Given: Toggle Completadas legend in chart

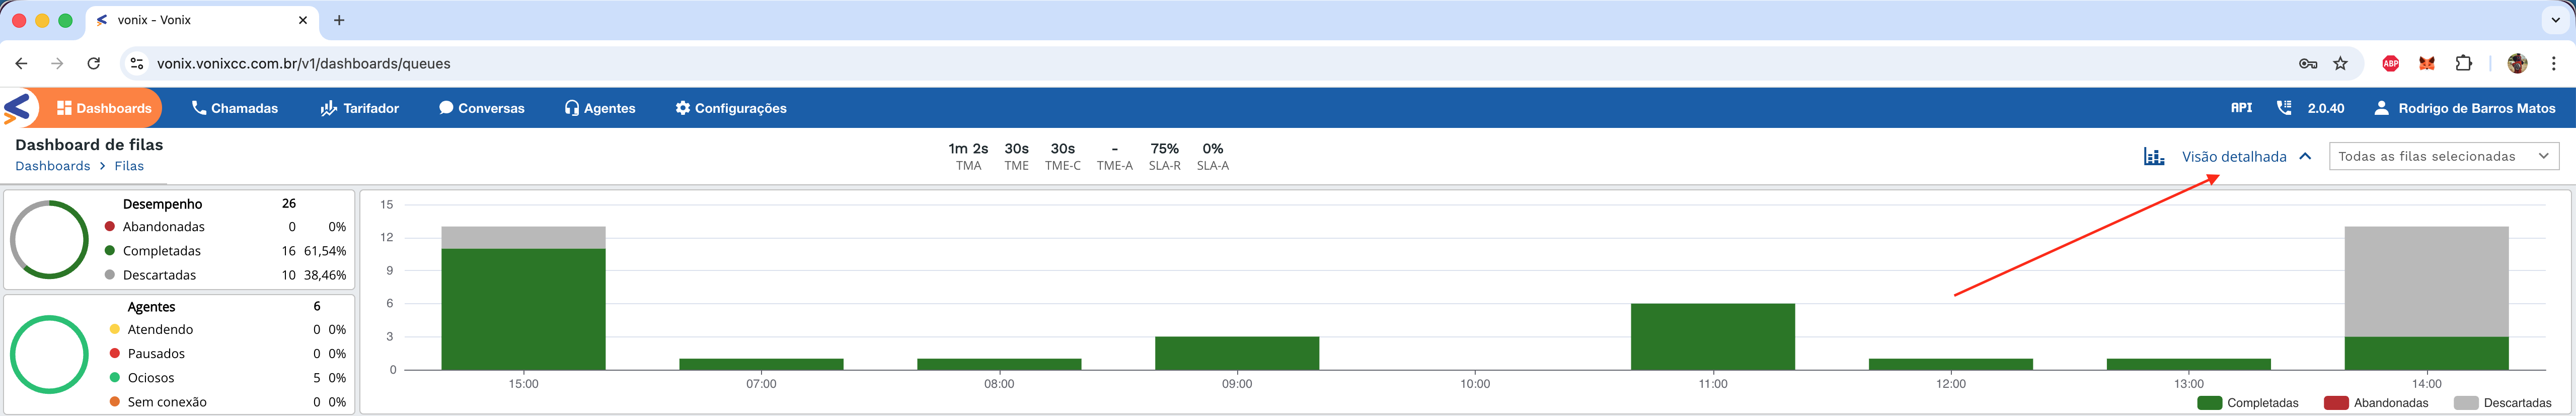Looking at the screenshot, I should [2248, 403].
